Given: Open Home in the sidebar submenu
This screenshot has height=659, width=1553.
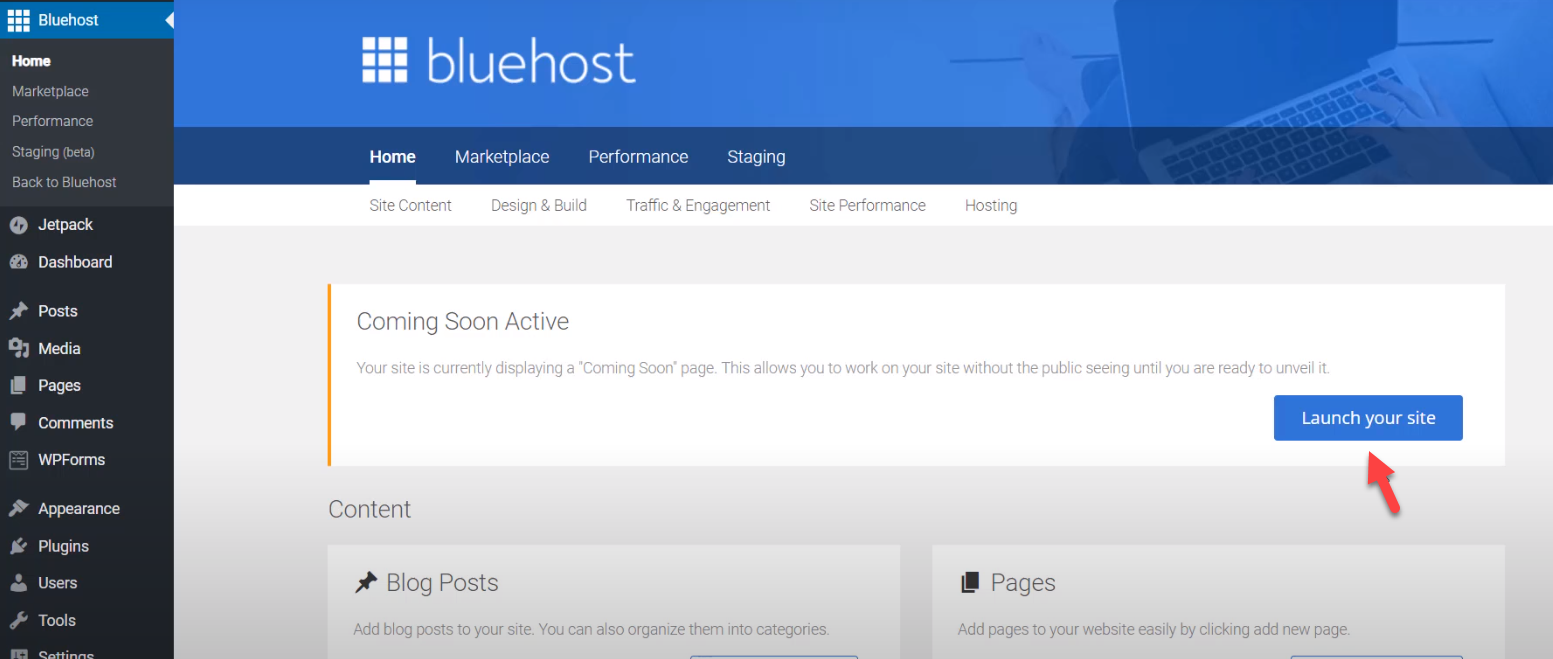Looking at the screenshot, I should click(31, 61).
